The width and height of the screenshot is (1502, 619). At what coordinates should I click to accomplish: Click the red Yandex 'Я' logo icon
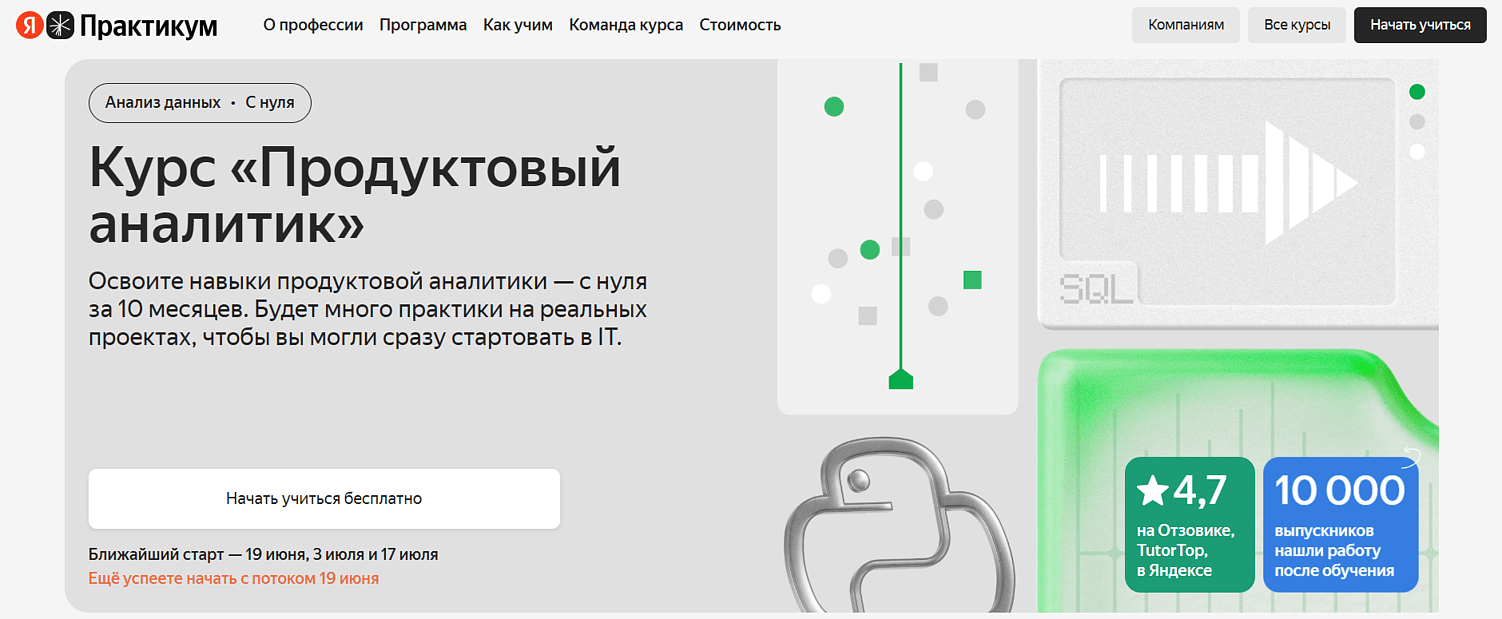click(x=29, y=25)
